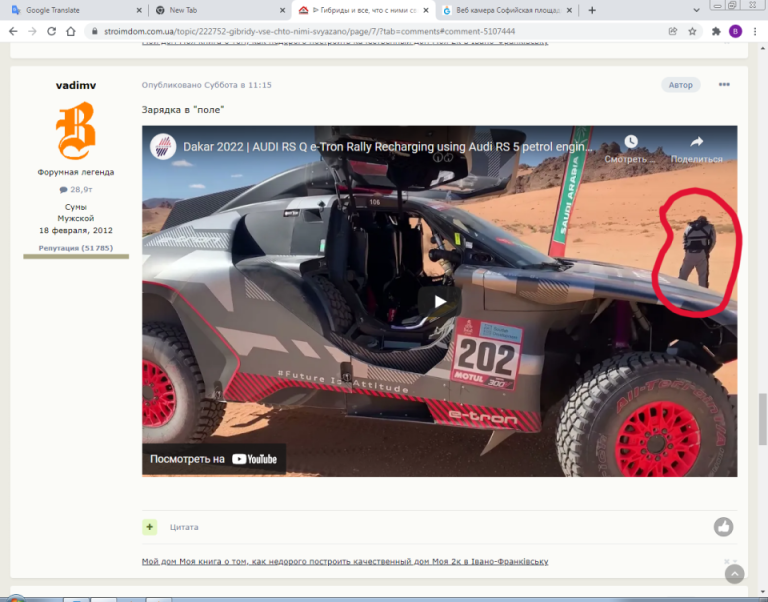Reload the page
The image size is (768, 602).
click(x=51, y=31)
